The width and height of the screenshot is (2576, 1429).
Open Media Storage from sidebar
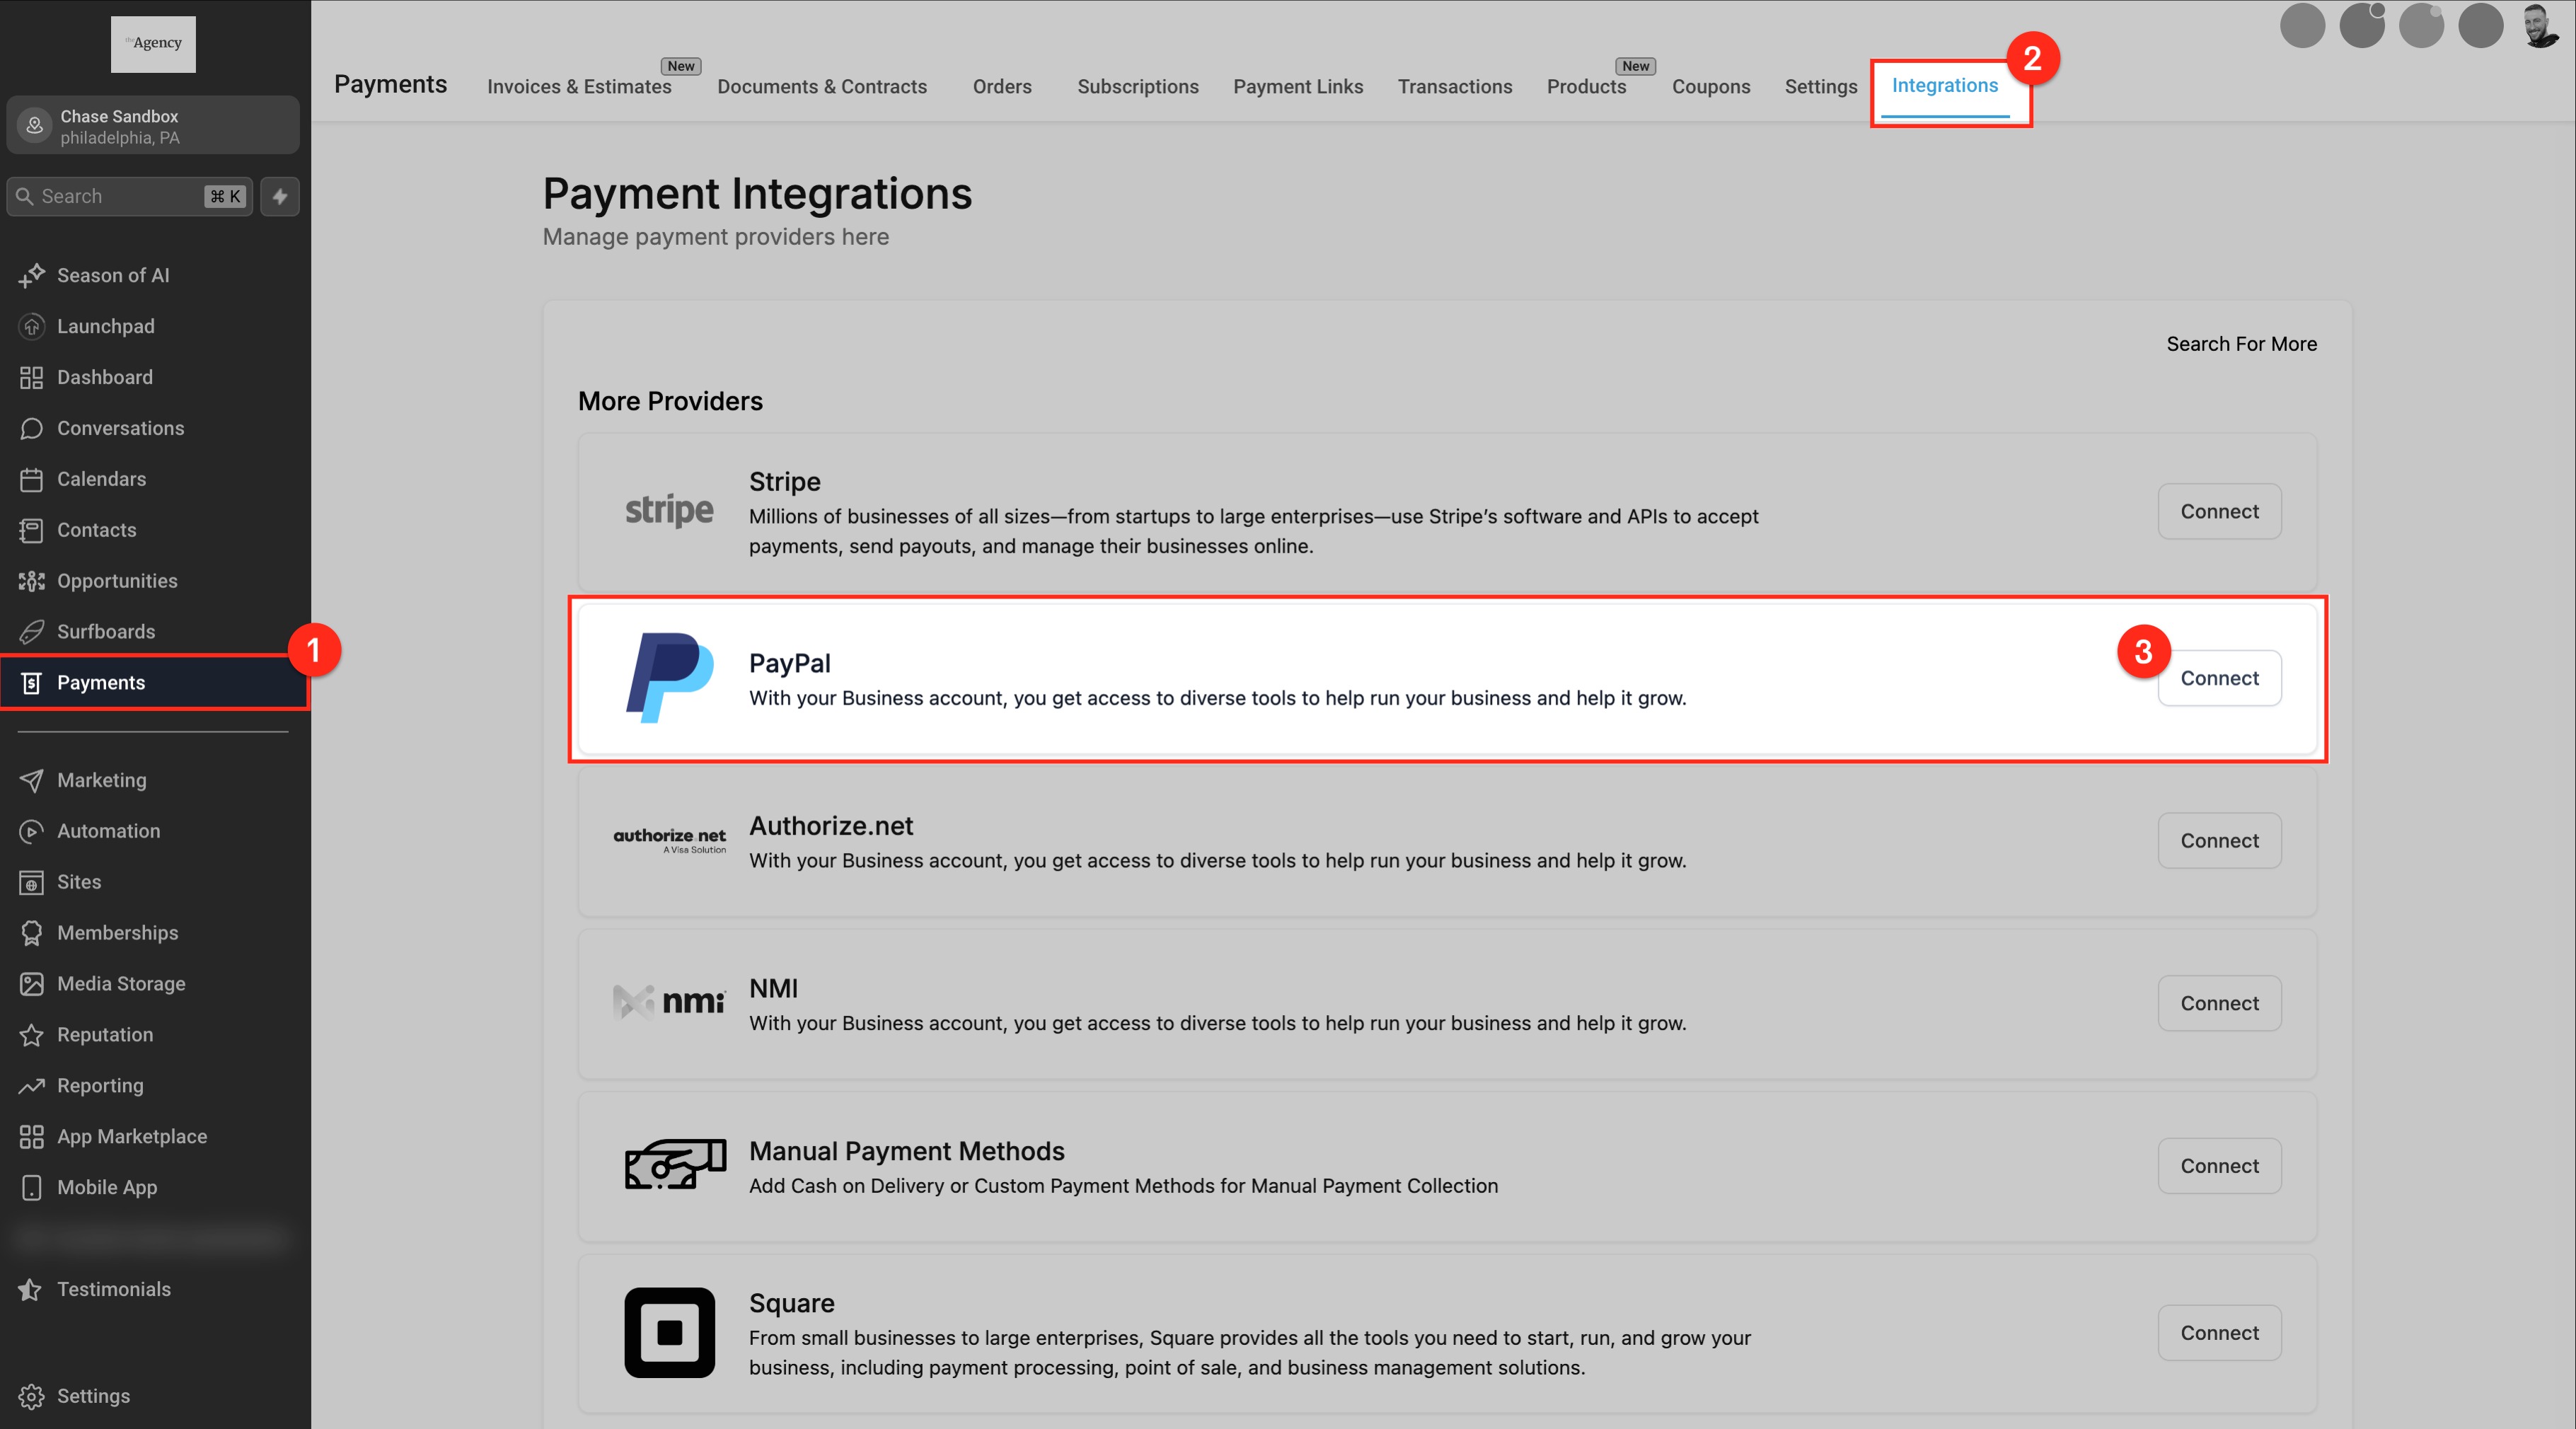(120, 984)
